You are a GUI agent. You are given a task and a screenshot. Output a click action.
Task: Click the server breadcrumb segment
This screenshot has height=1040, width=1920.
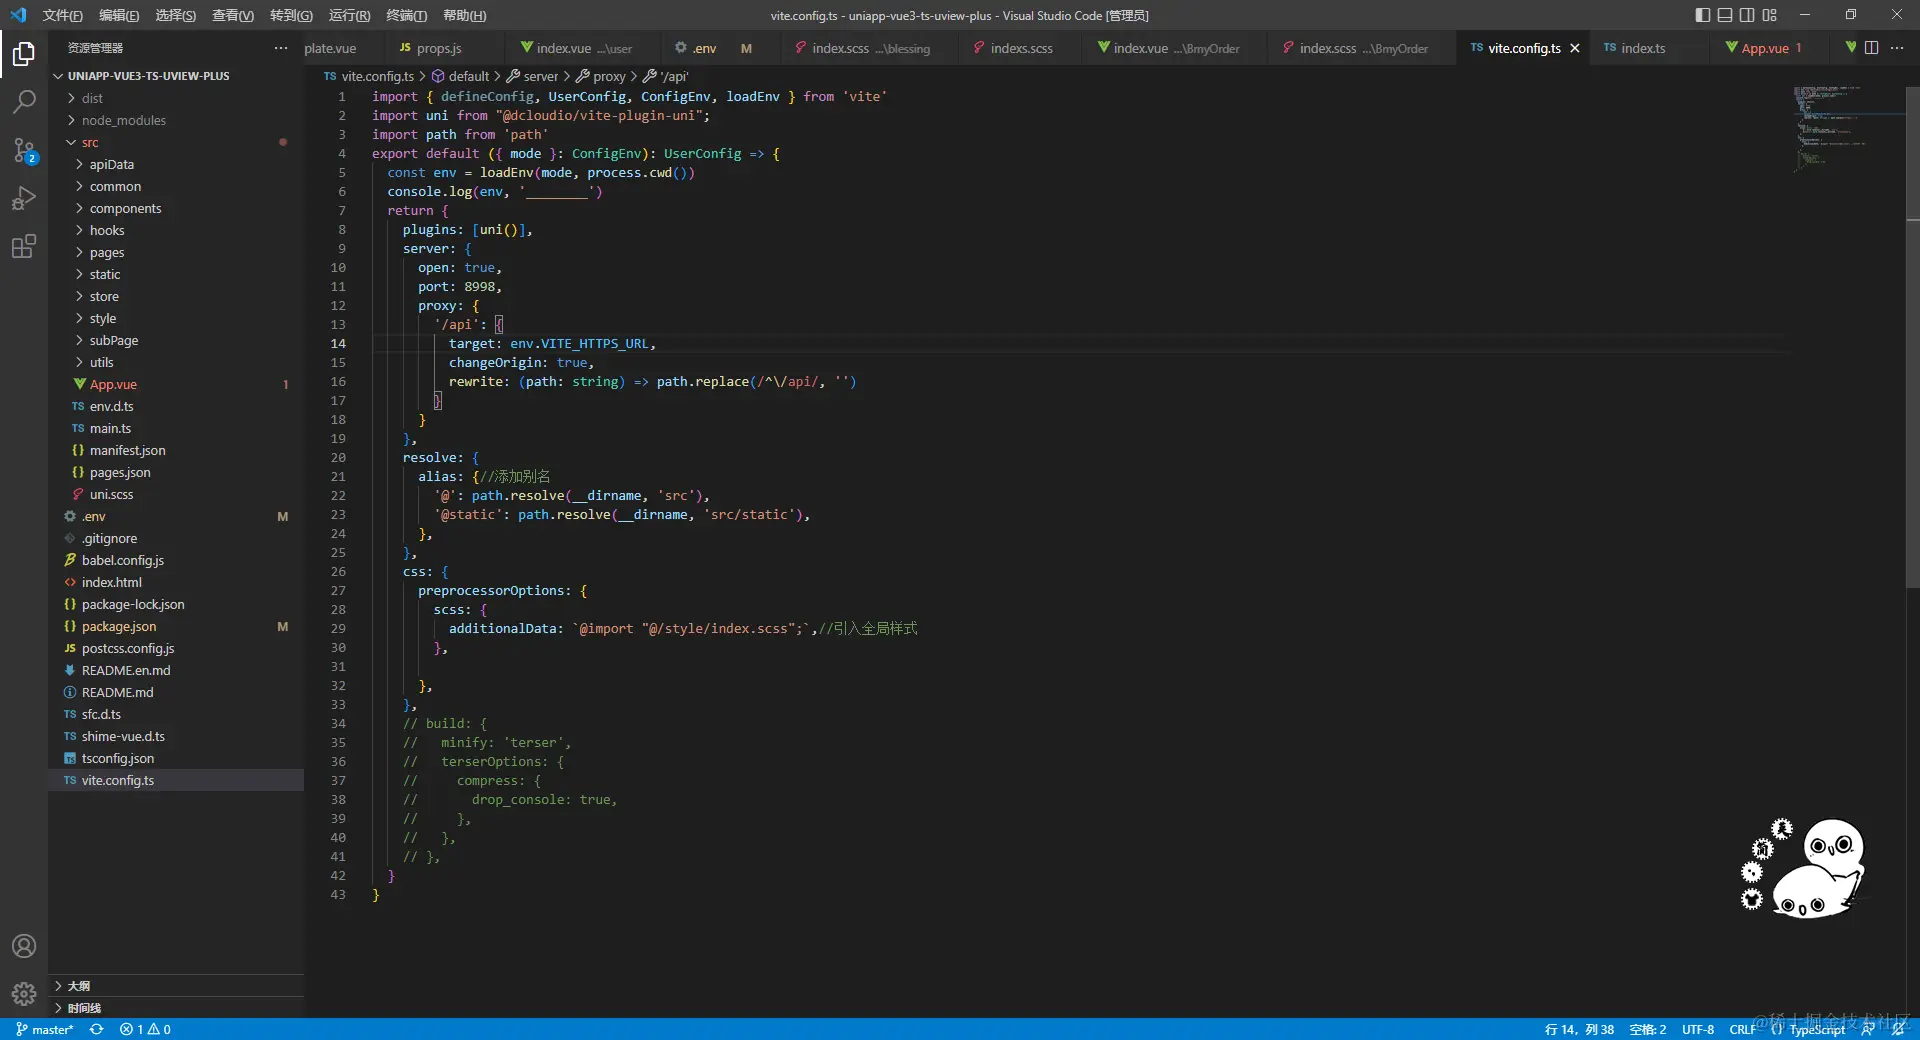pyautogui.click(x=533, y=76)
